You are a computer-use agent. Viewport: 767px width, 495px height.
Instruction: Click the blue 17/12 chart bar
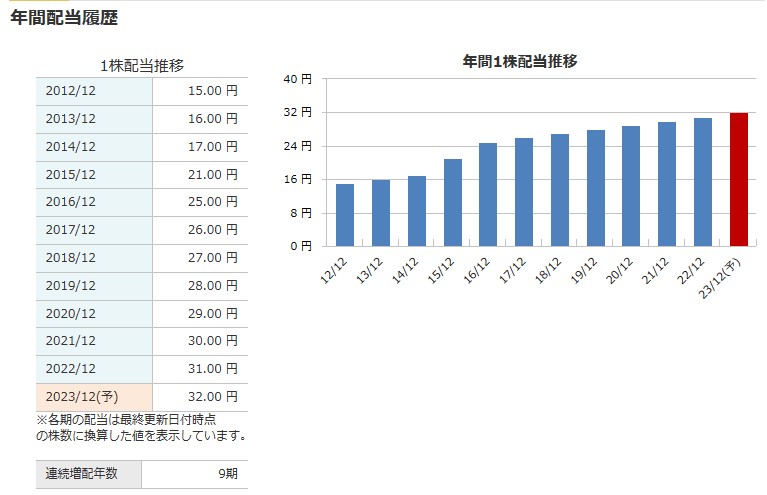click(524, 192)
